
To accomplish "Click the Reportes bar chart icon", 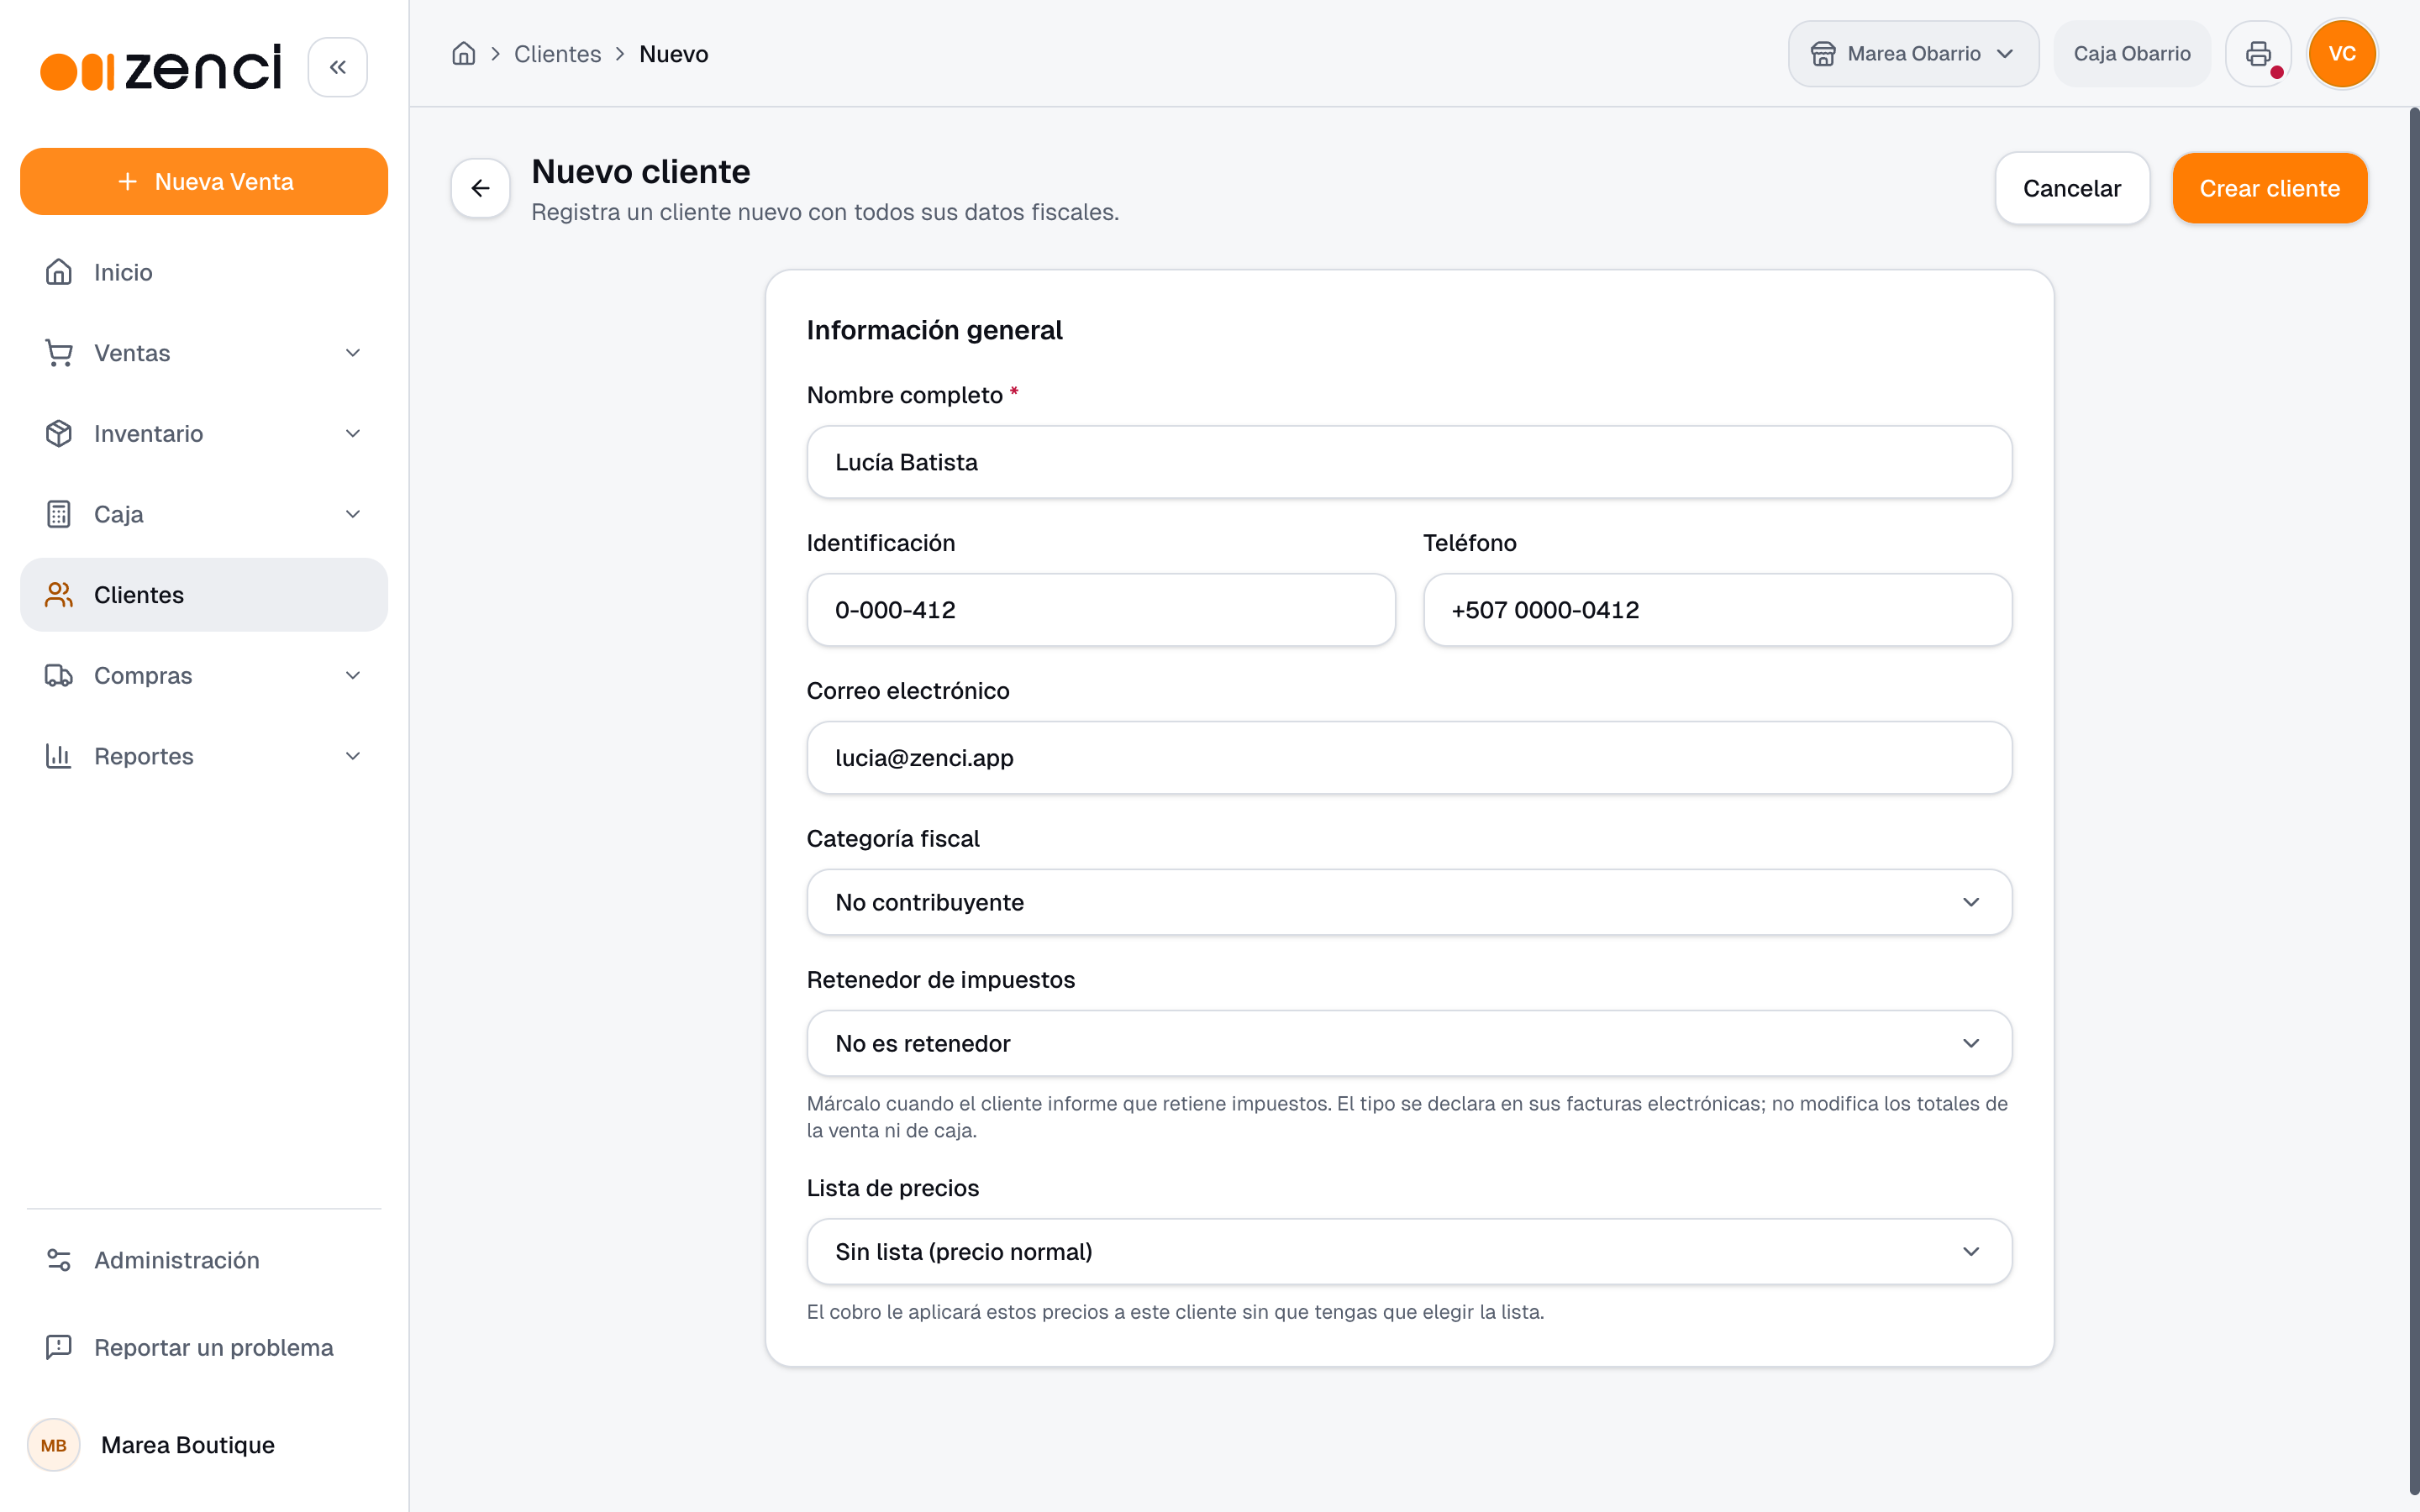I will pos(59,756).
